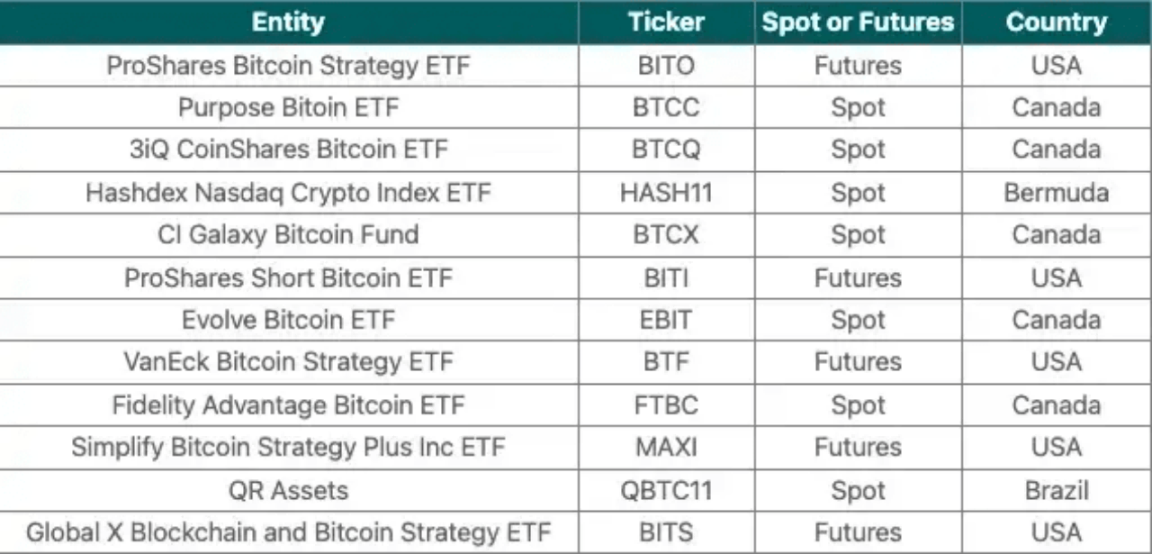The image size is (1152, 554).
Task: Select the Hashdex Nasdaq Crypto Index ETF cell
Action: (289, 193)
